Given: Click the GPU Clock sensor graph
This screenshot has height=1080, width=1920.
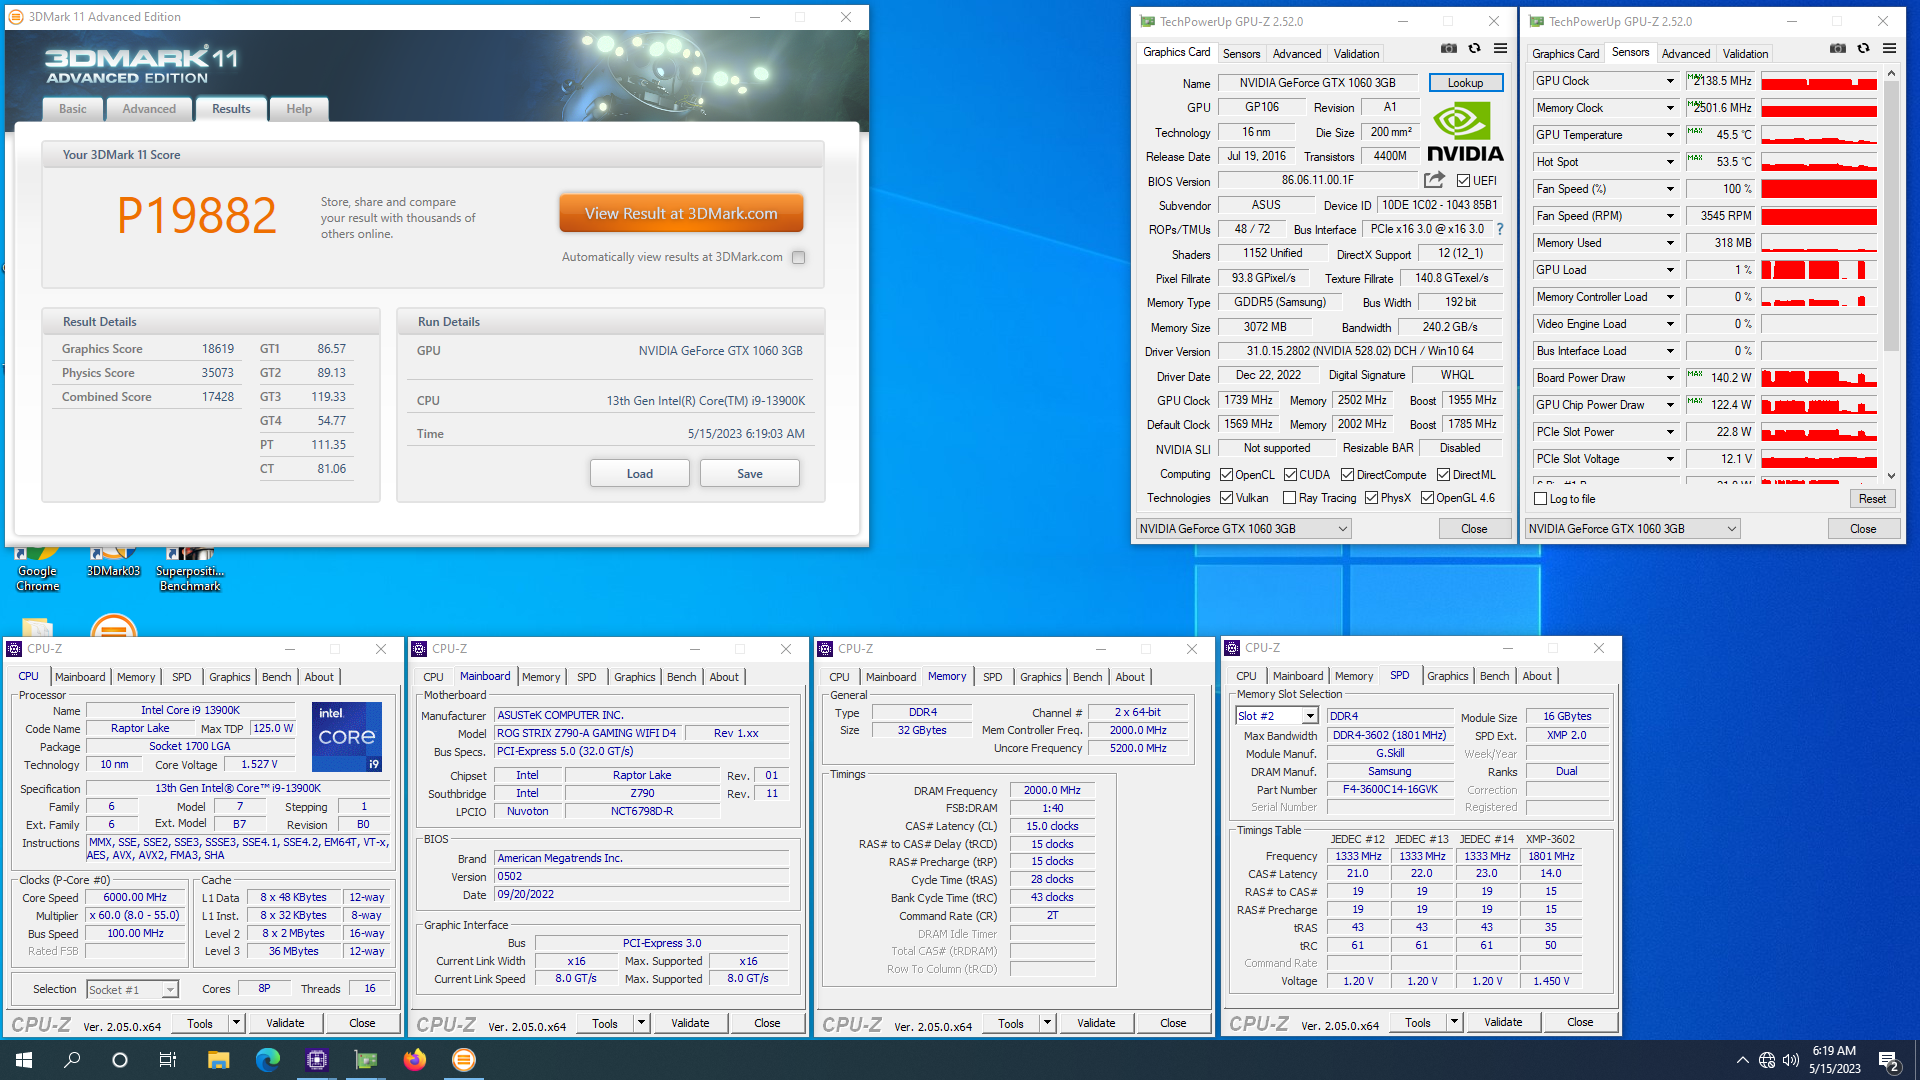Looking at the screenshot, I should pyautogui.click(x=1819, y=81).
